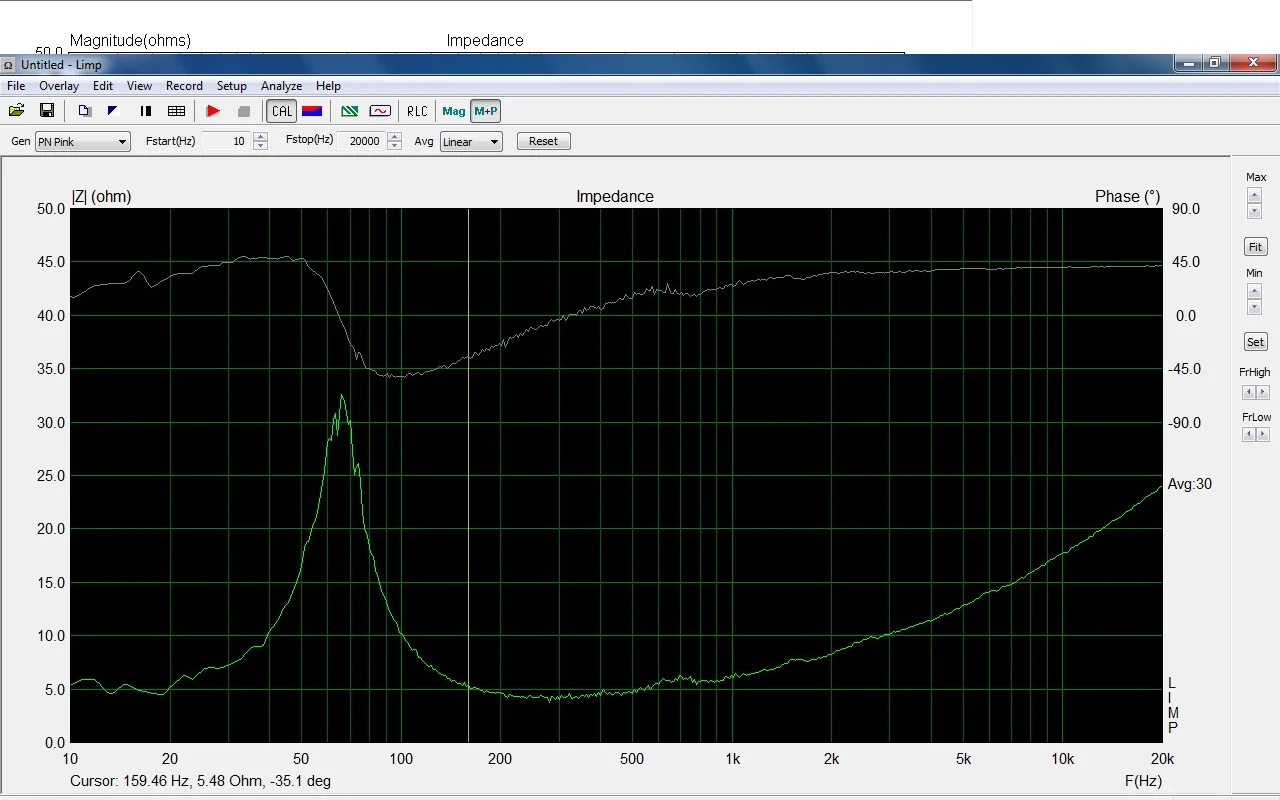The height and width of the screenshot is (800, 1280).
Task: Click the Fstop frequency input field
Action: (360, 142)
